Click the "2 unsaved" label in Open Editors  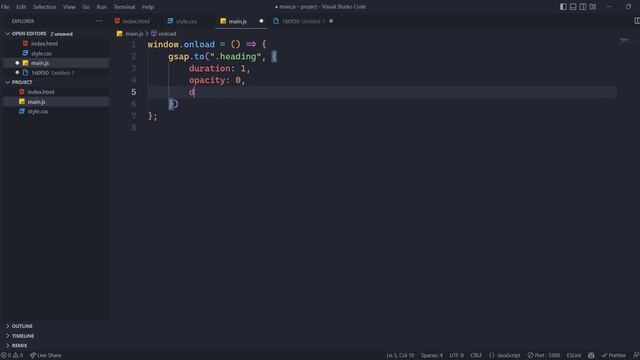click(61, 34)
